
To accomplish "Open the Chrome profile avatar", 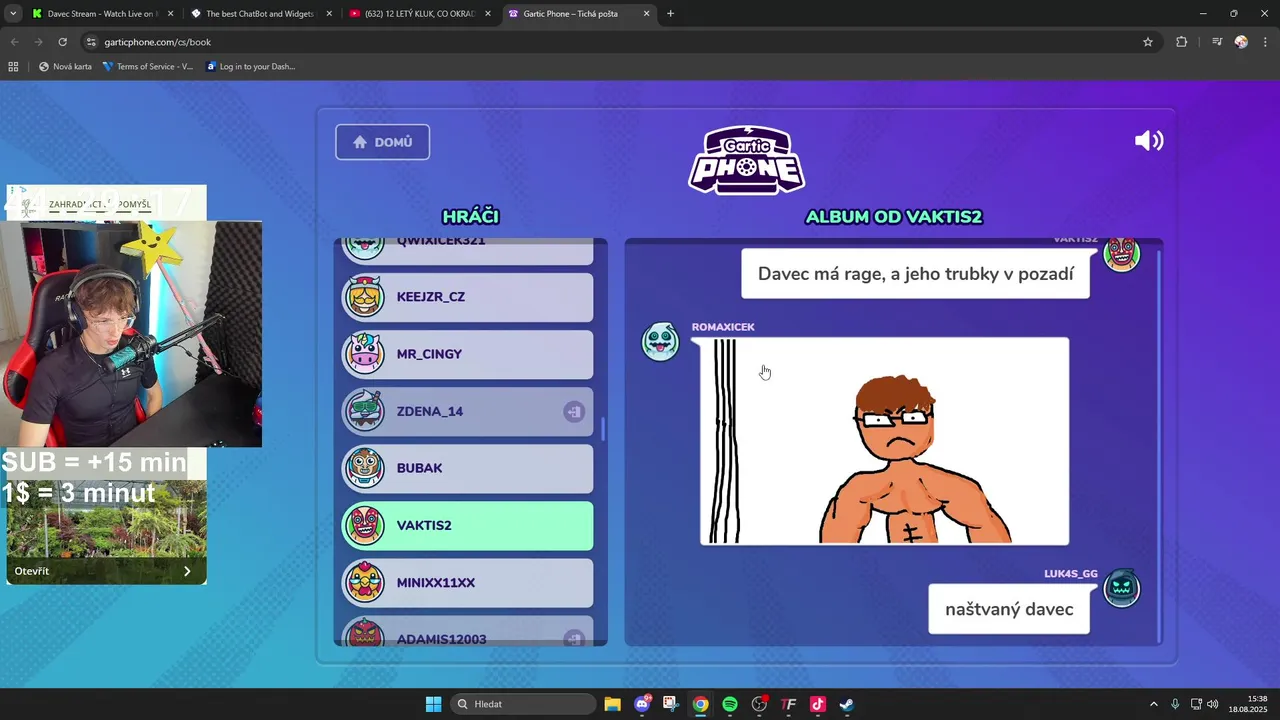I will [1241, 42].
